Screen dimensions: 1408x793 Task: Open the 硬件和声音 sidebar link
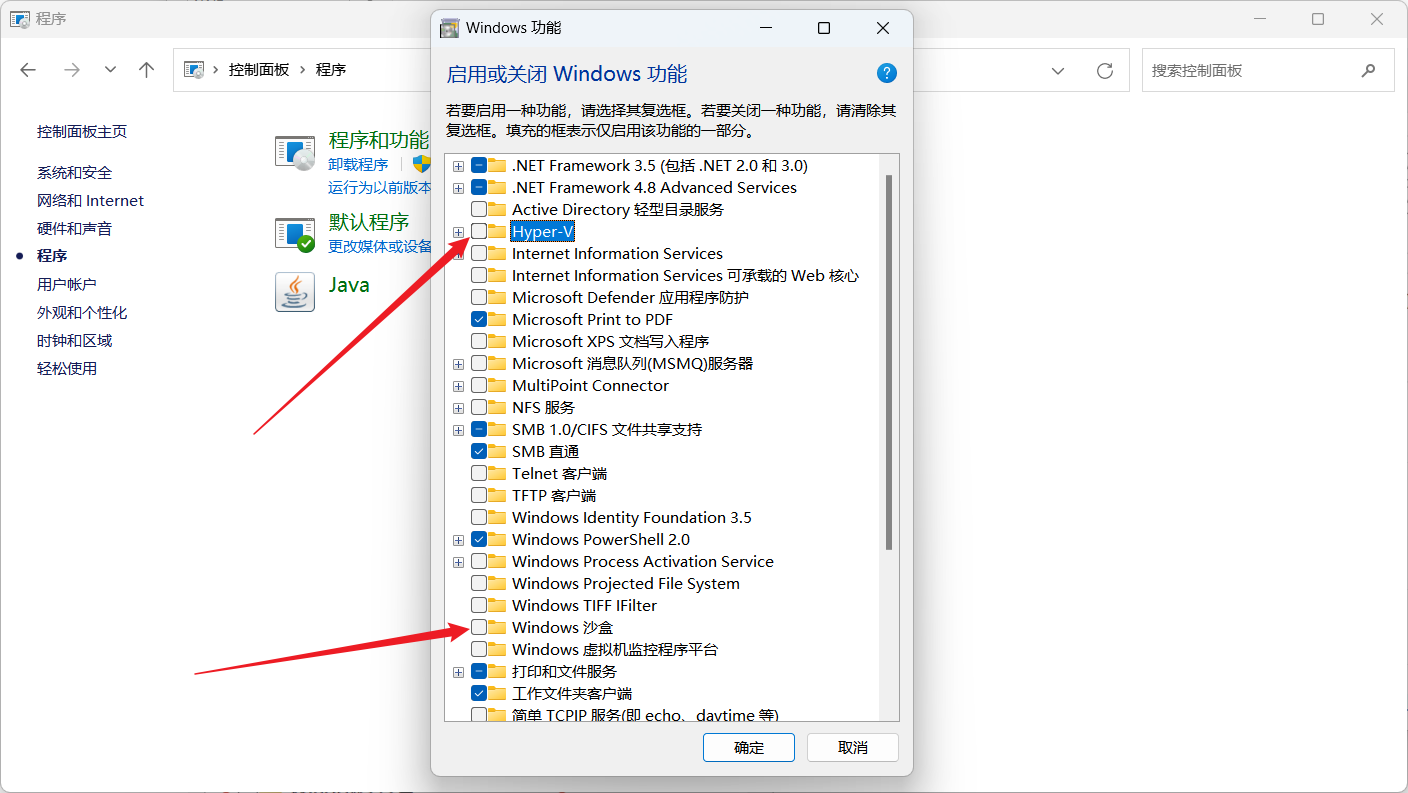[75, 228]
